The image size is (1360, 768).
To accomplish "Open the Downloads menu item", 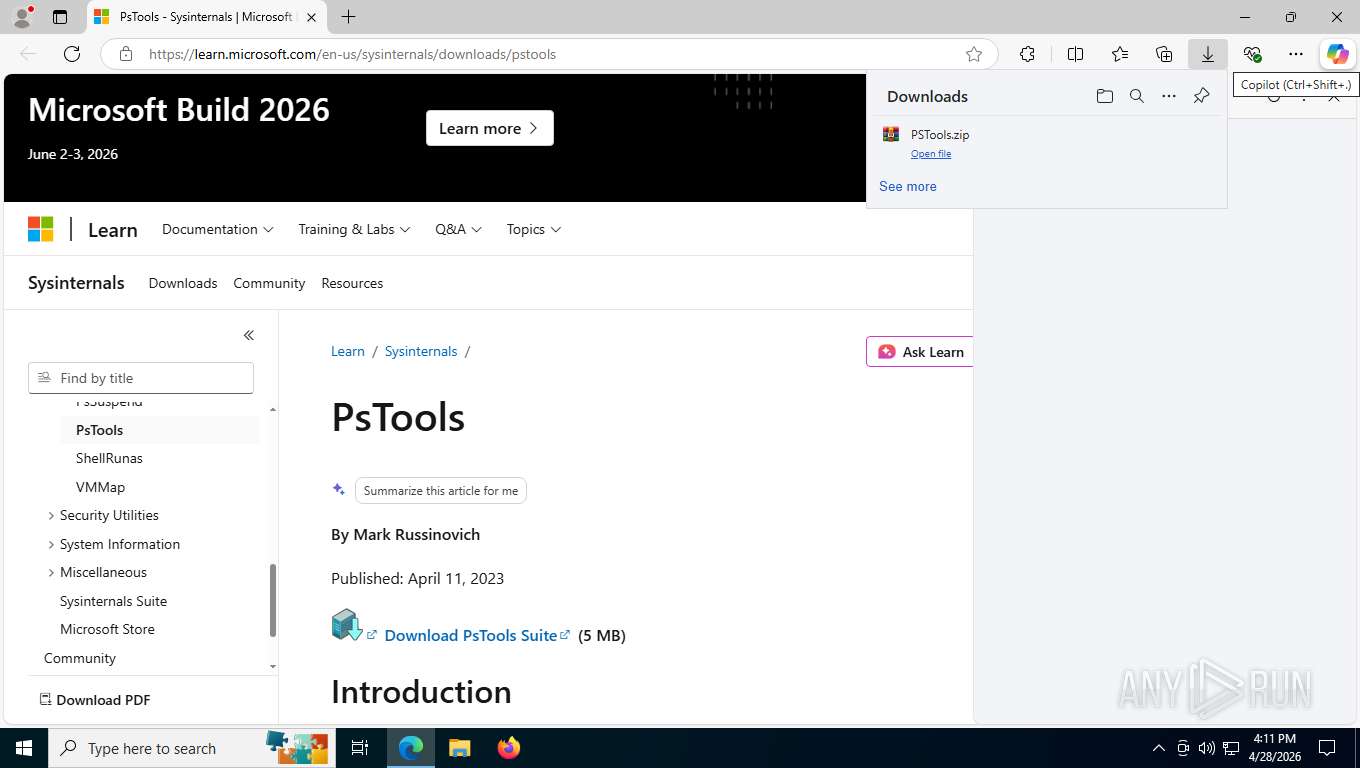I will tap(183, 283).
